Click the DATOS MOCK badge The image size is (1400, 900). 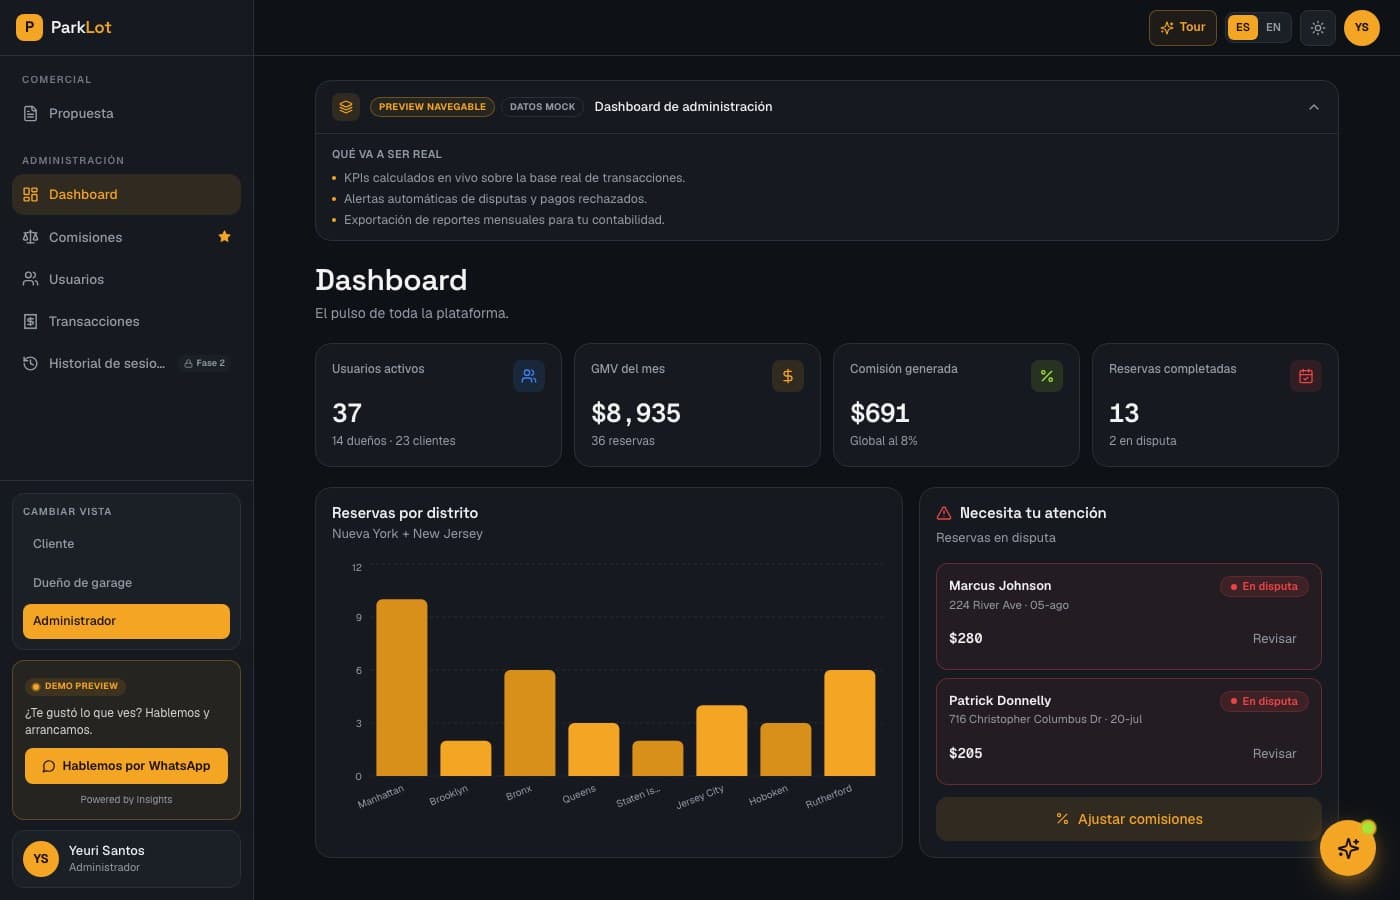tap(542, 107)
